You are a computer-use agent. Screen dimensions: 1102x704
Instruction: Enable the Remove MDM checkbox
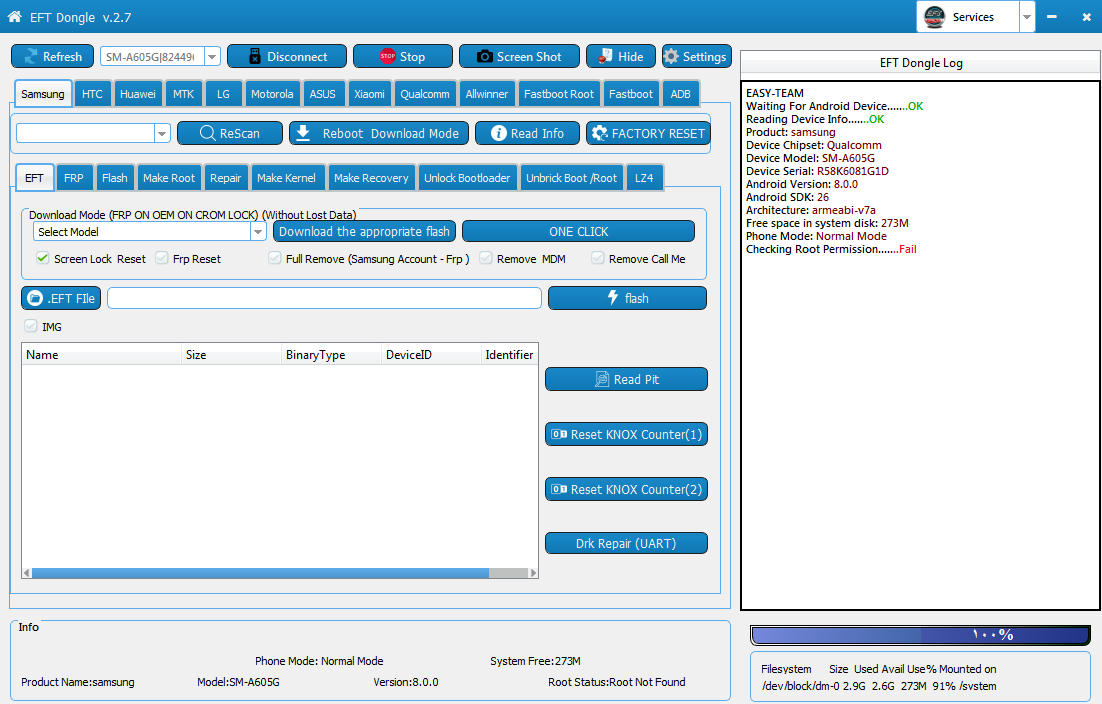tap(486, 258)
